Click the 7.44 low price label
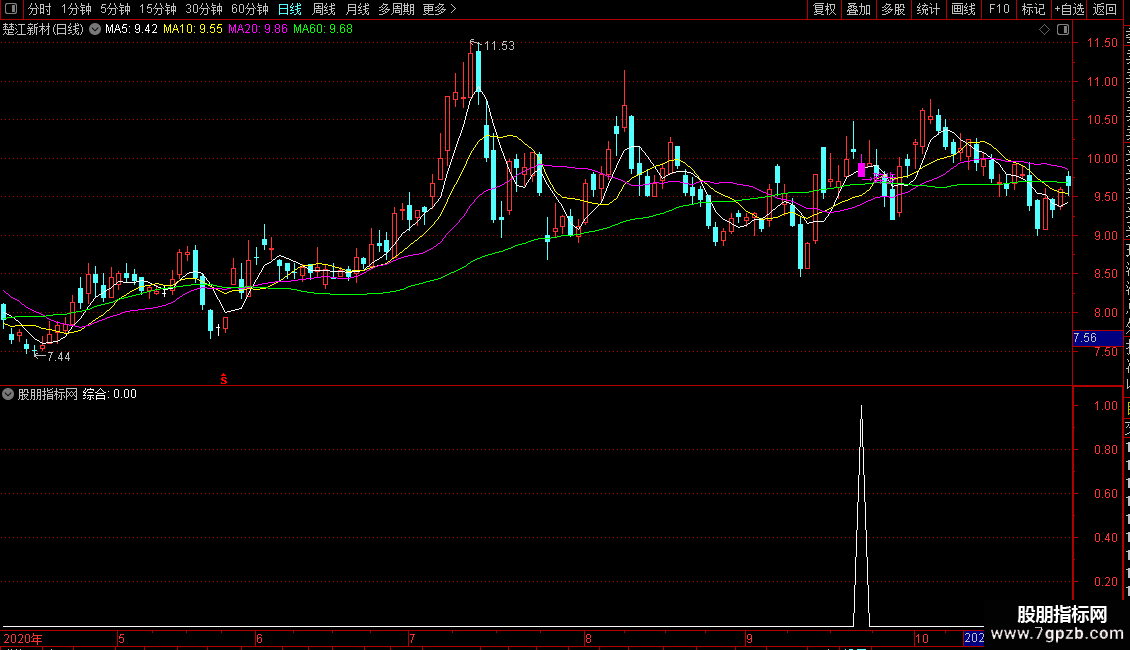This screenshot has height=650, width=1130. pyautogui.click(x=58, y=357)
